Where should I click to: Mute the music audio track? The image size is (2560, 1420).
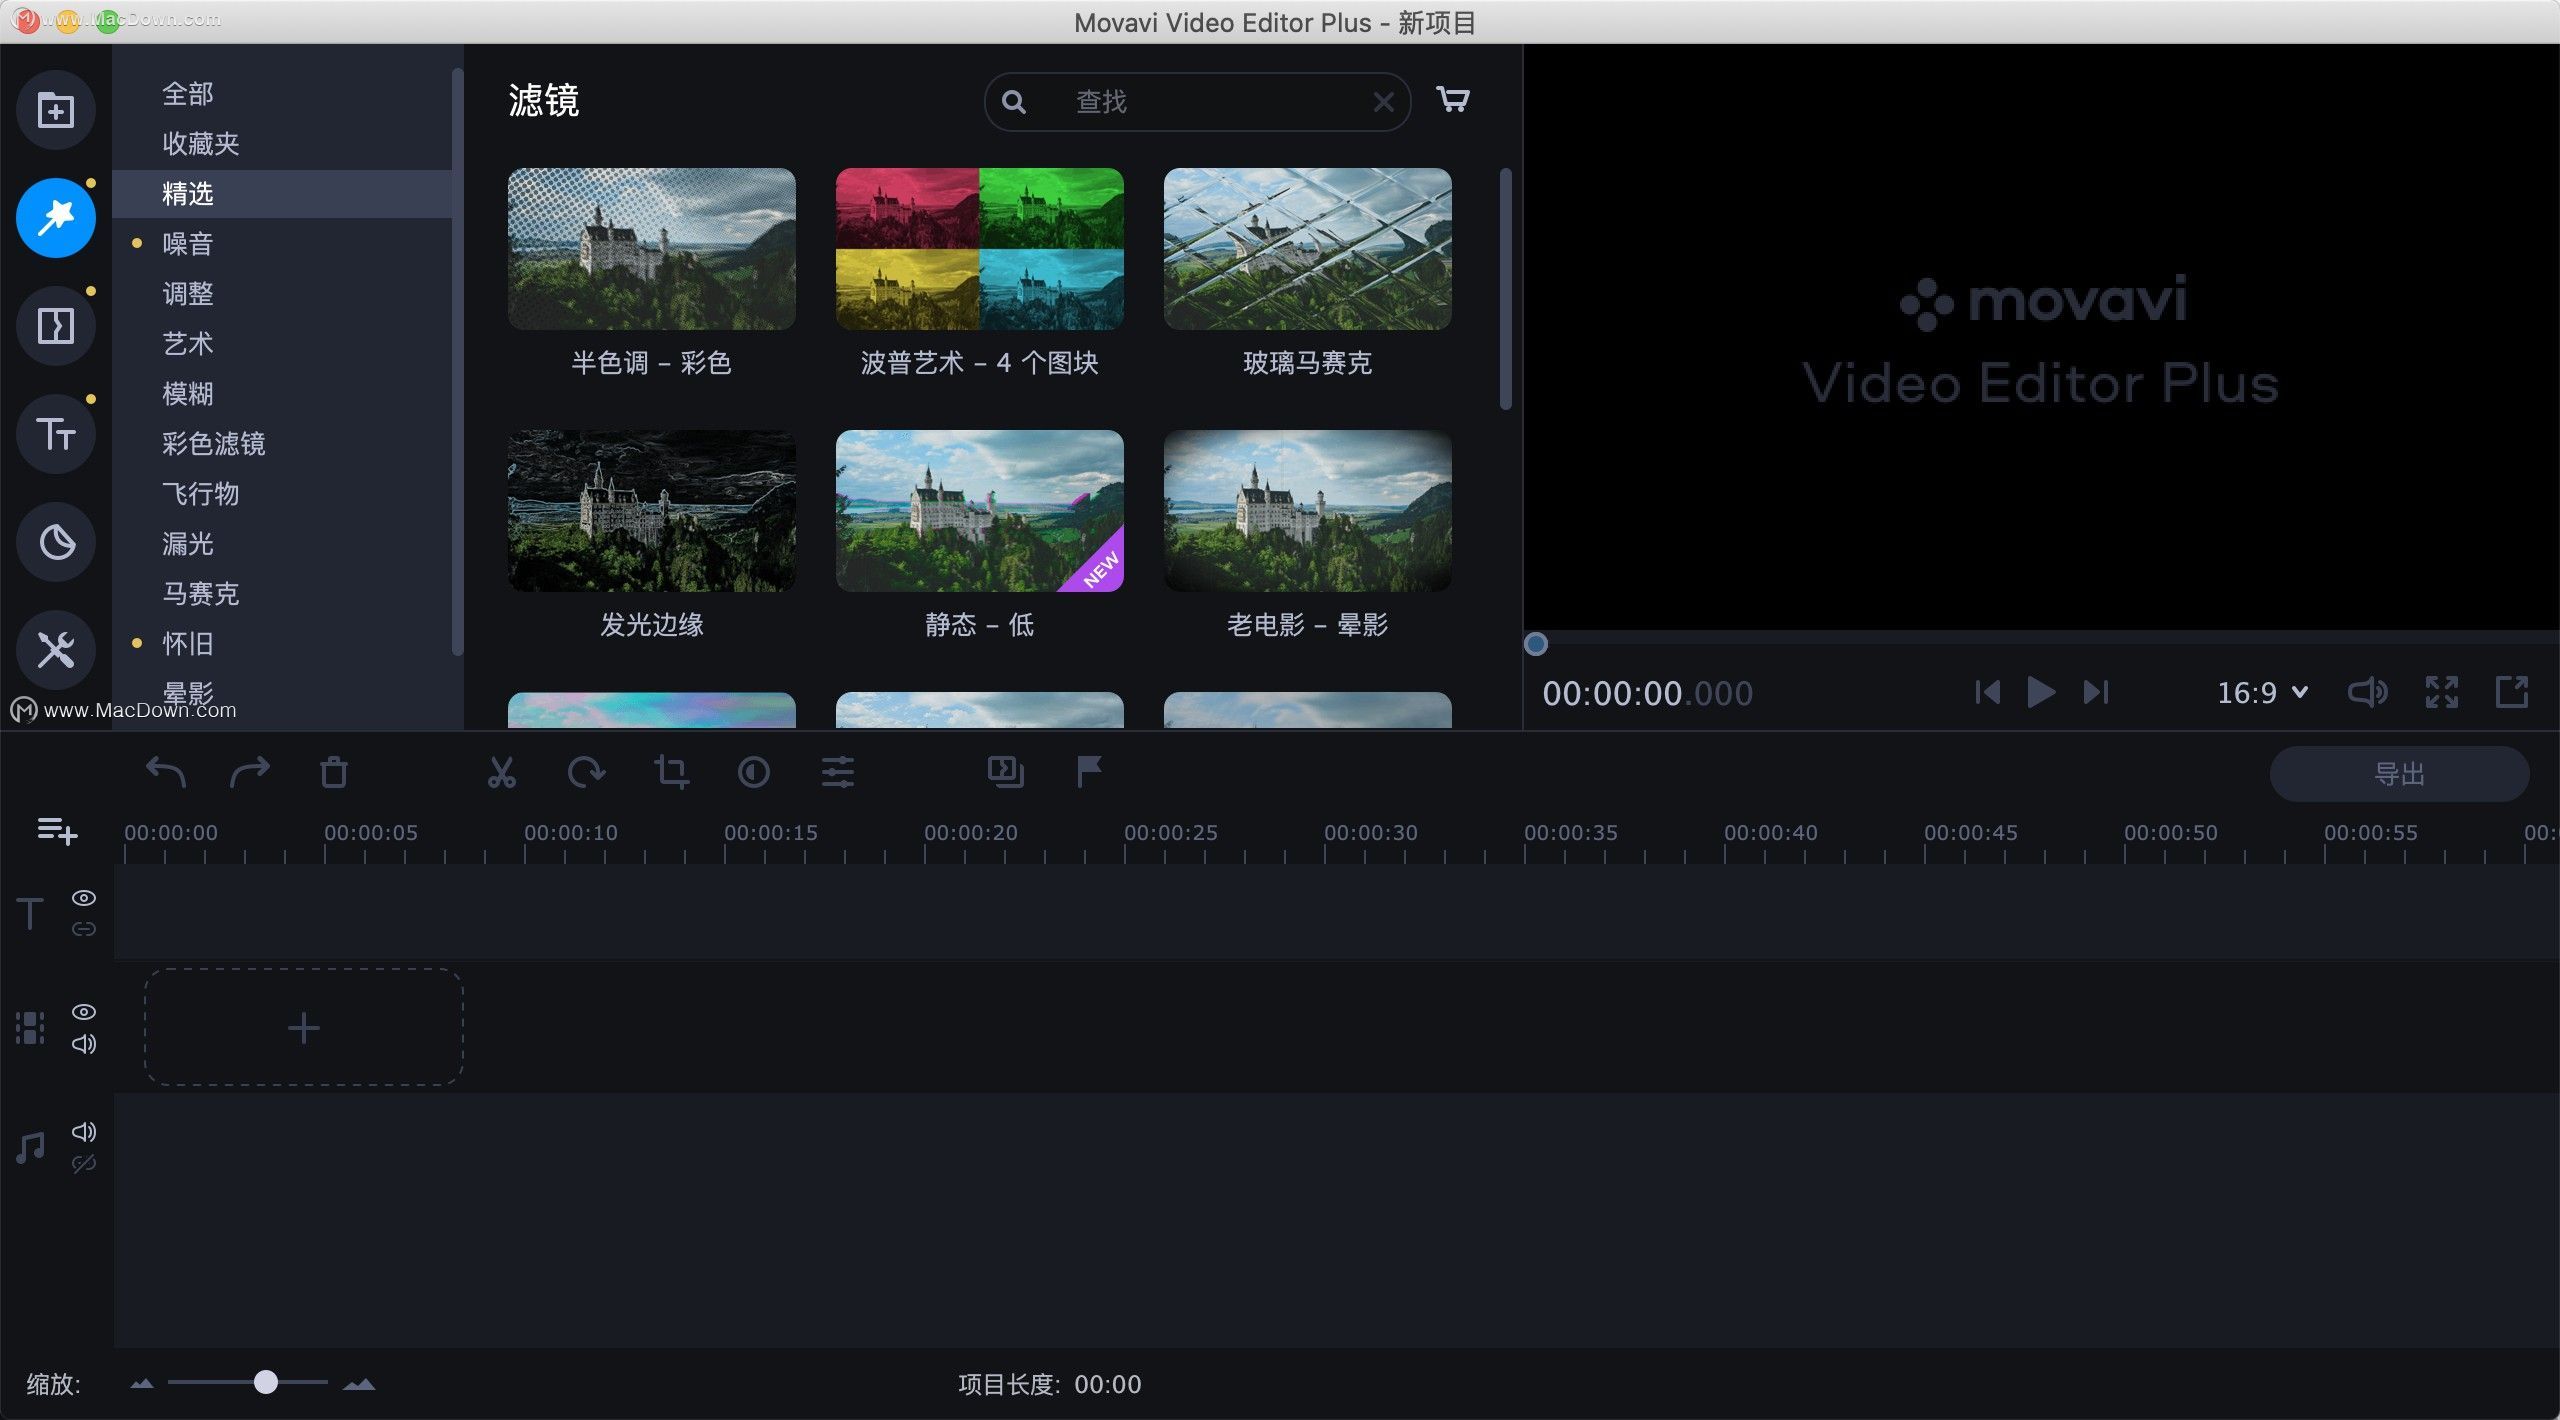84,1132
